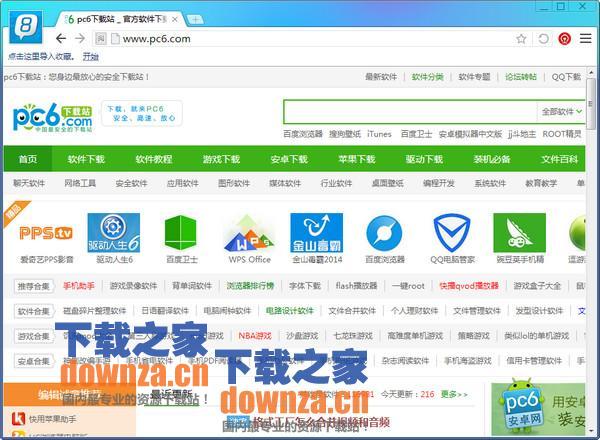
Task: Open the WPS Office icon
Action: tap(249, 233)
